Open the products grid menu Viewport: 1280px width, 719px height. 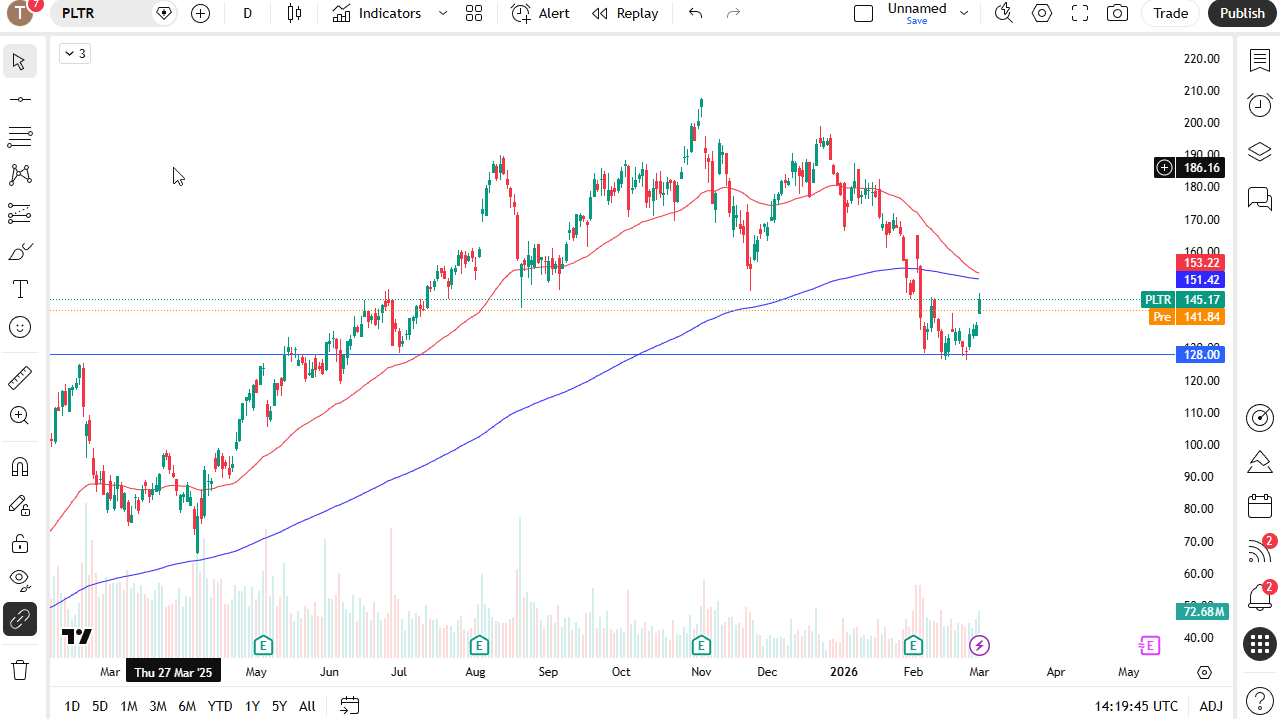pos(1260,644)
